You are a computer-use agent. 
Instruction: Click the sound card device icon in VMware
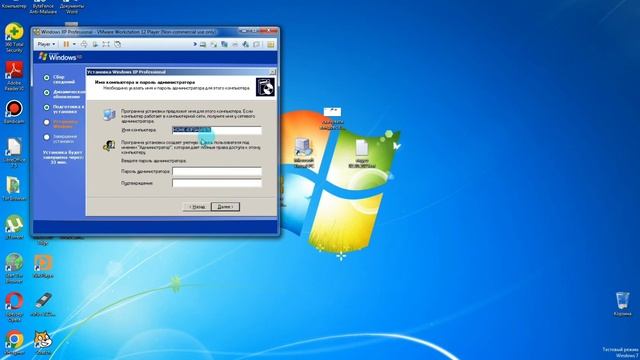[245, 44]
